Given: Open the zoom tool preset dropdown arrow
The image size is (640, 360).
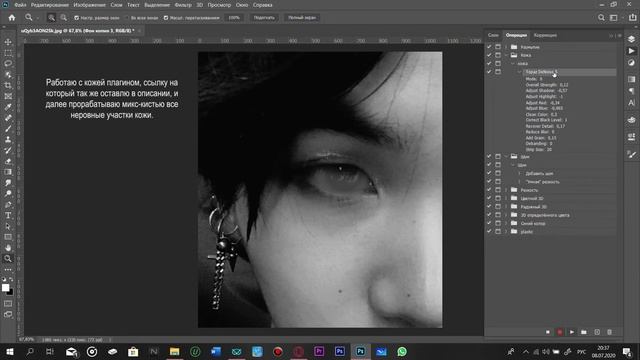Looking at the screenshot, I should coord(38,18).
